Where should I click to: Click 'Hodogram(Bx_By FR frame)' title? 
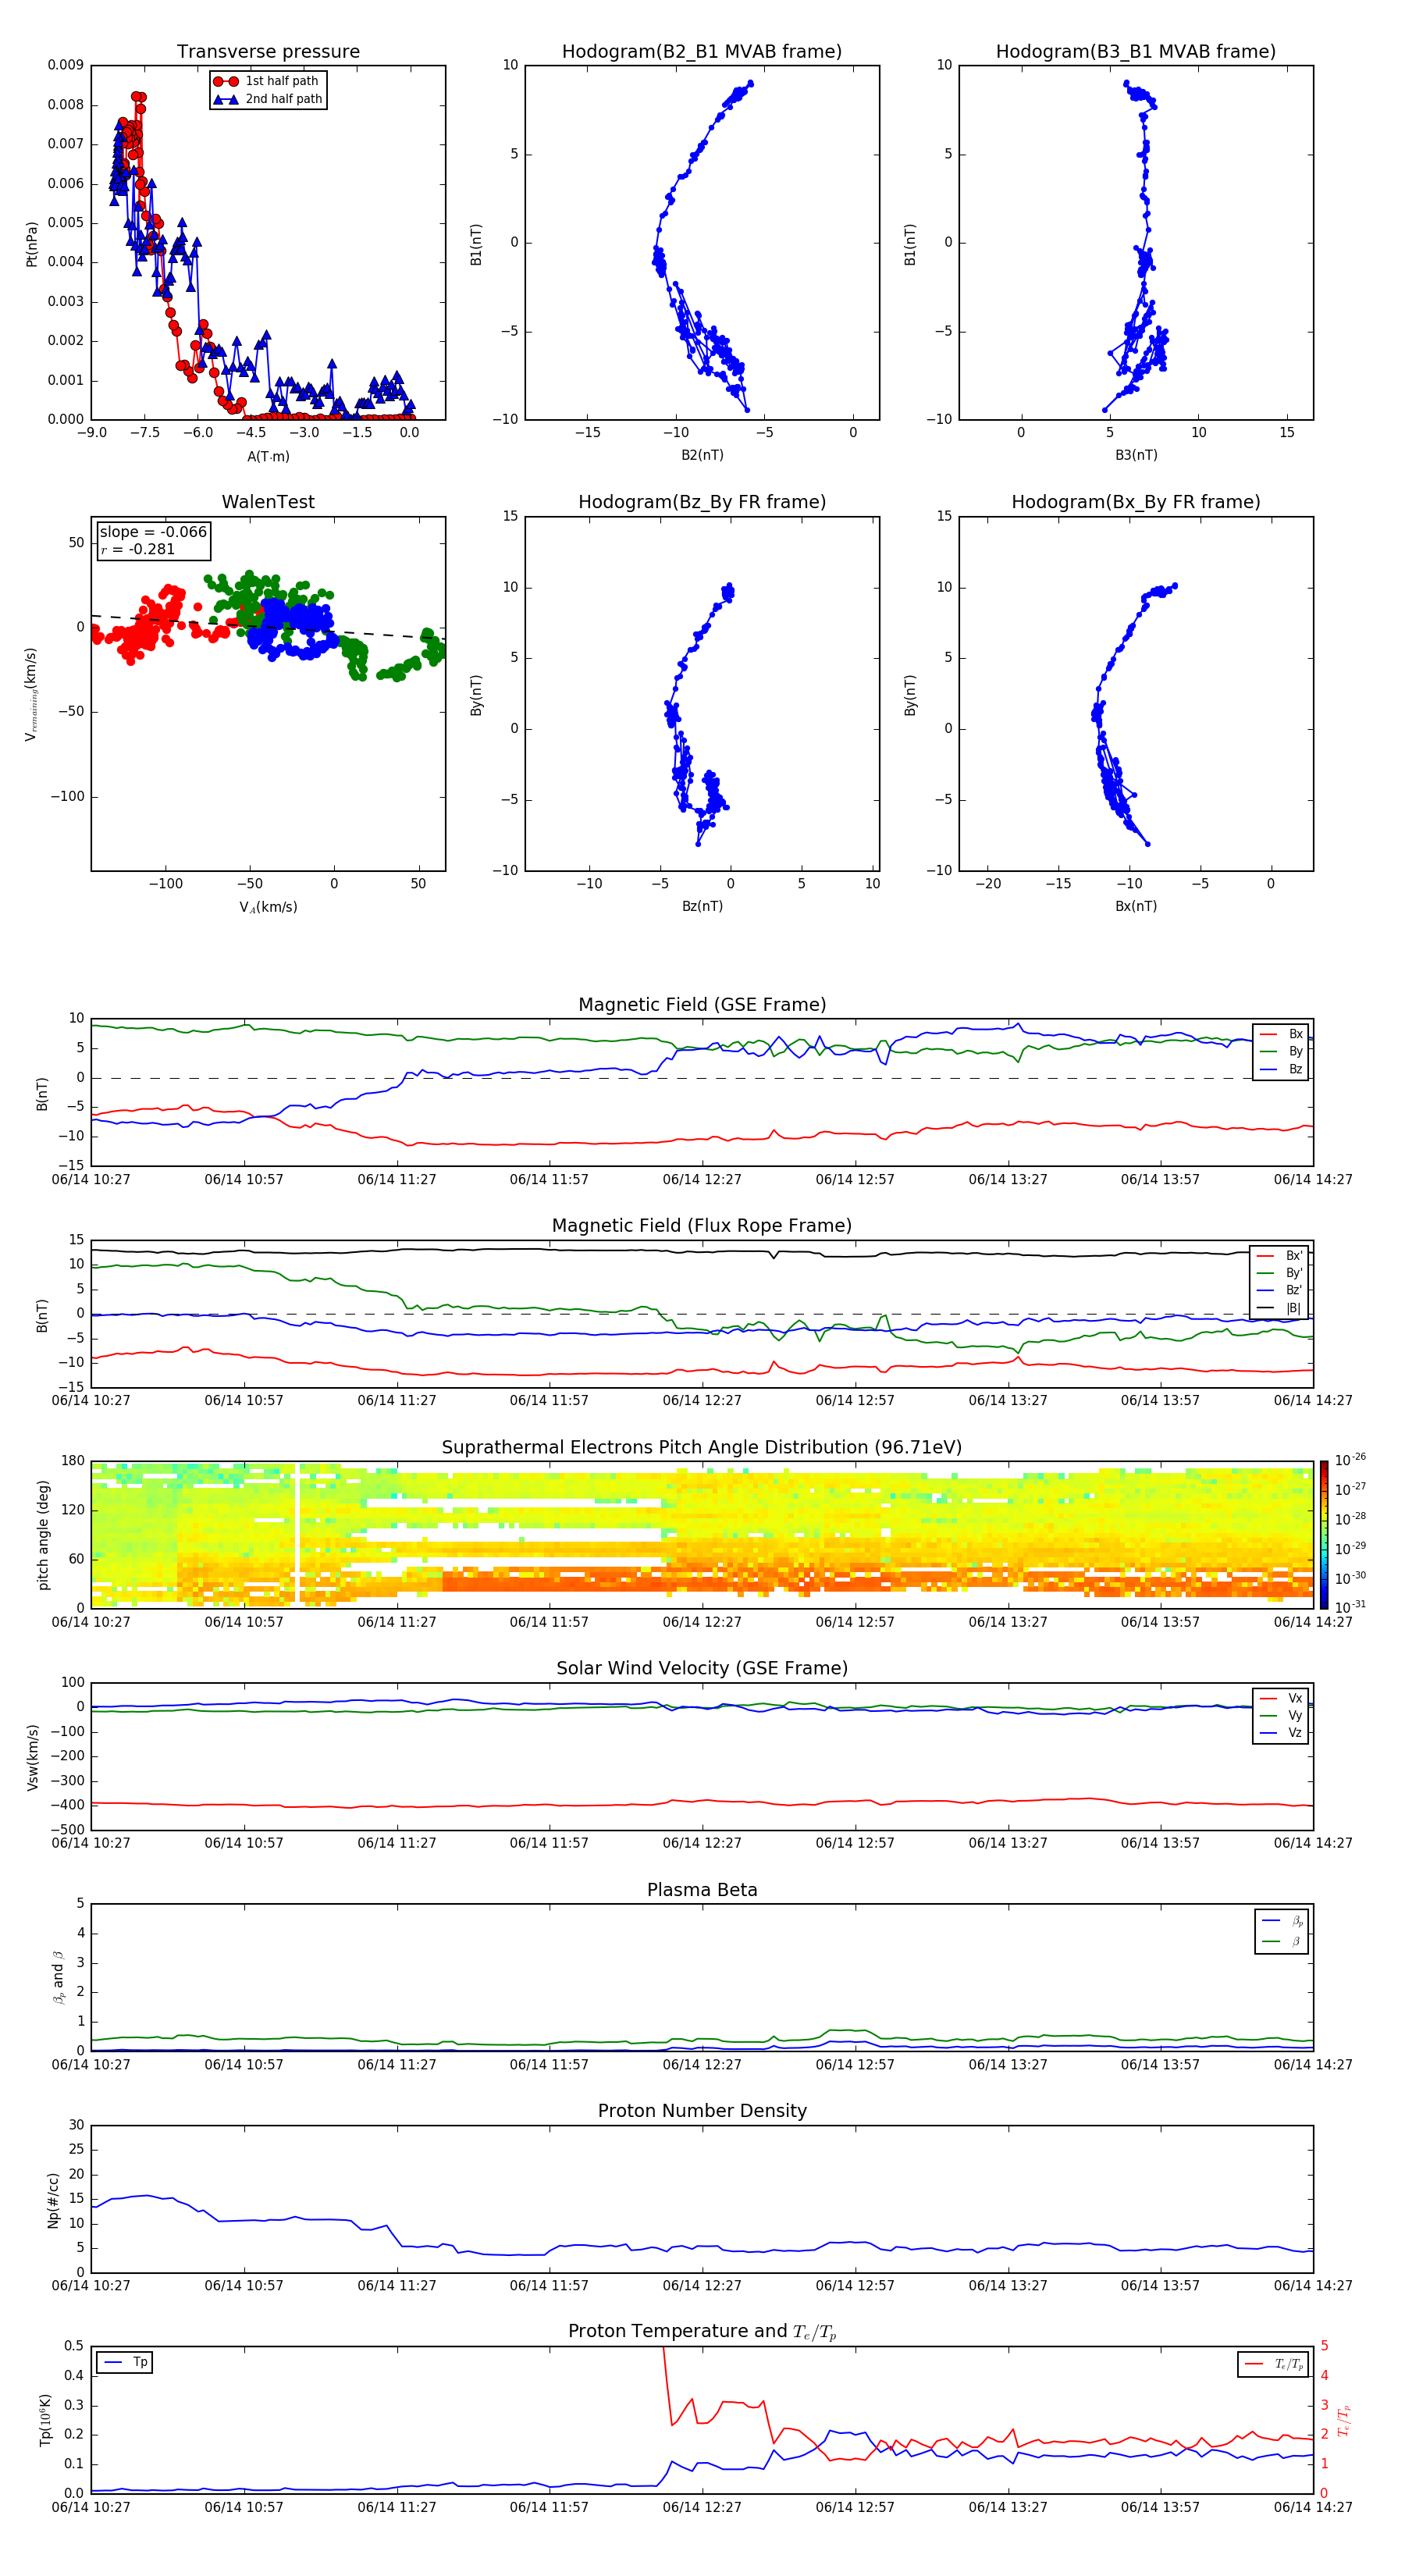[x=1136, y=502]
